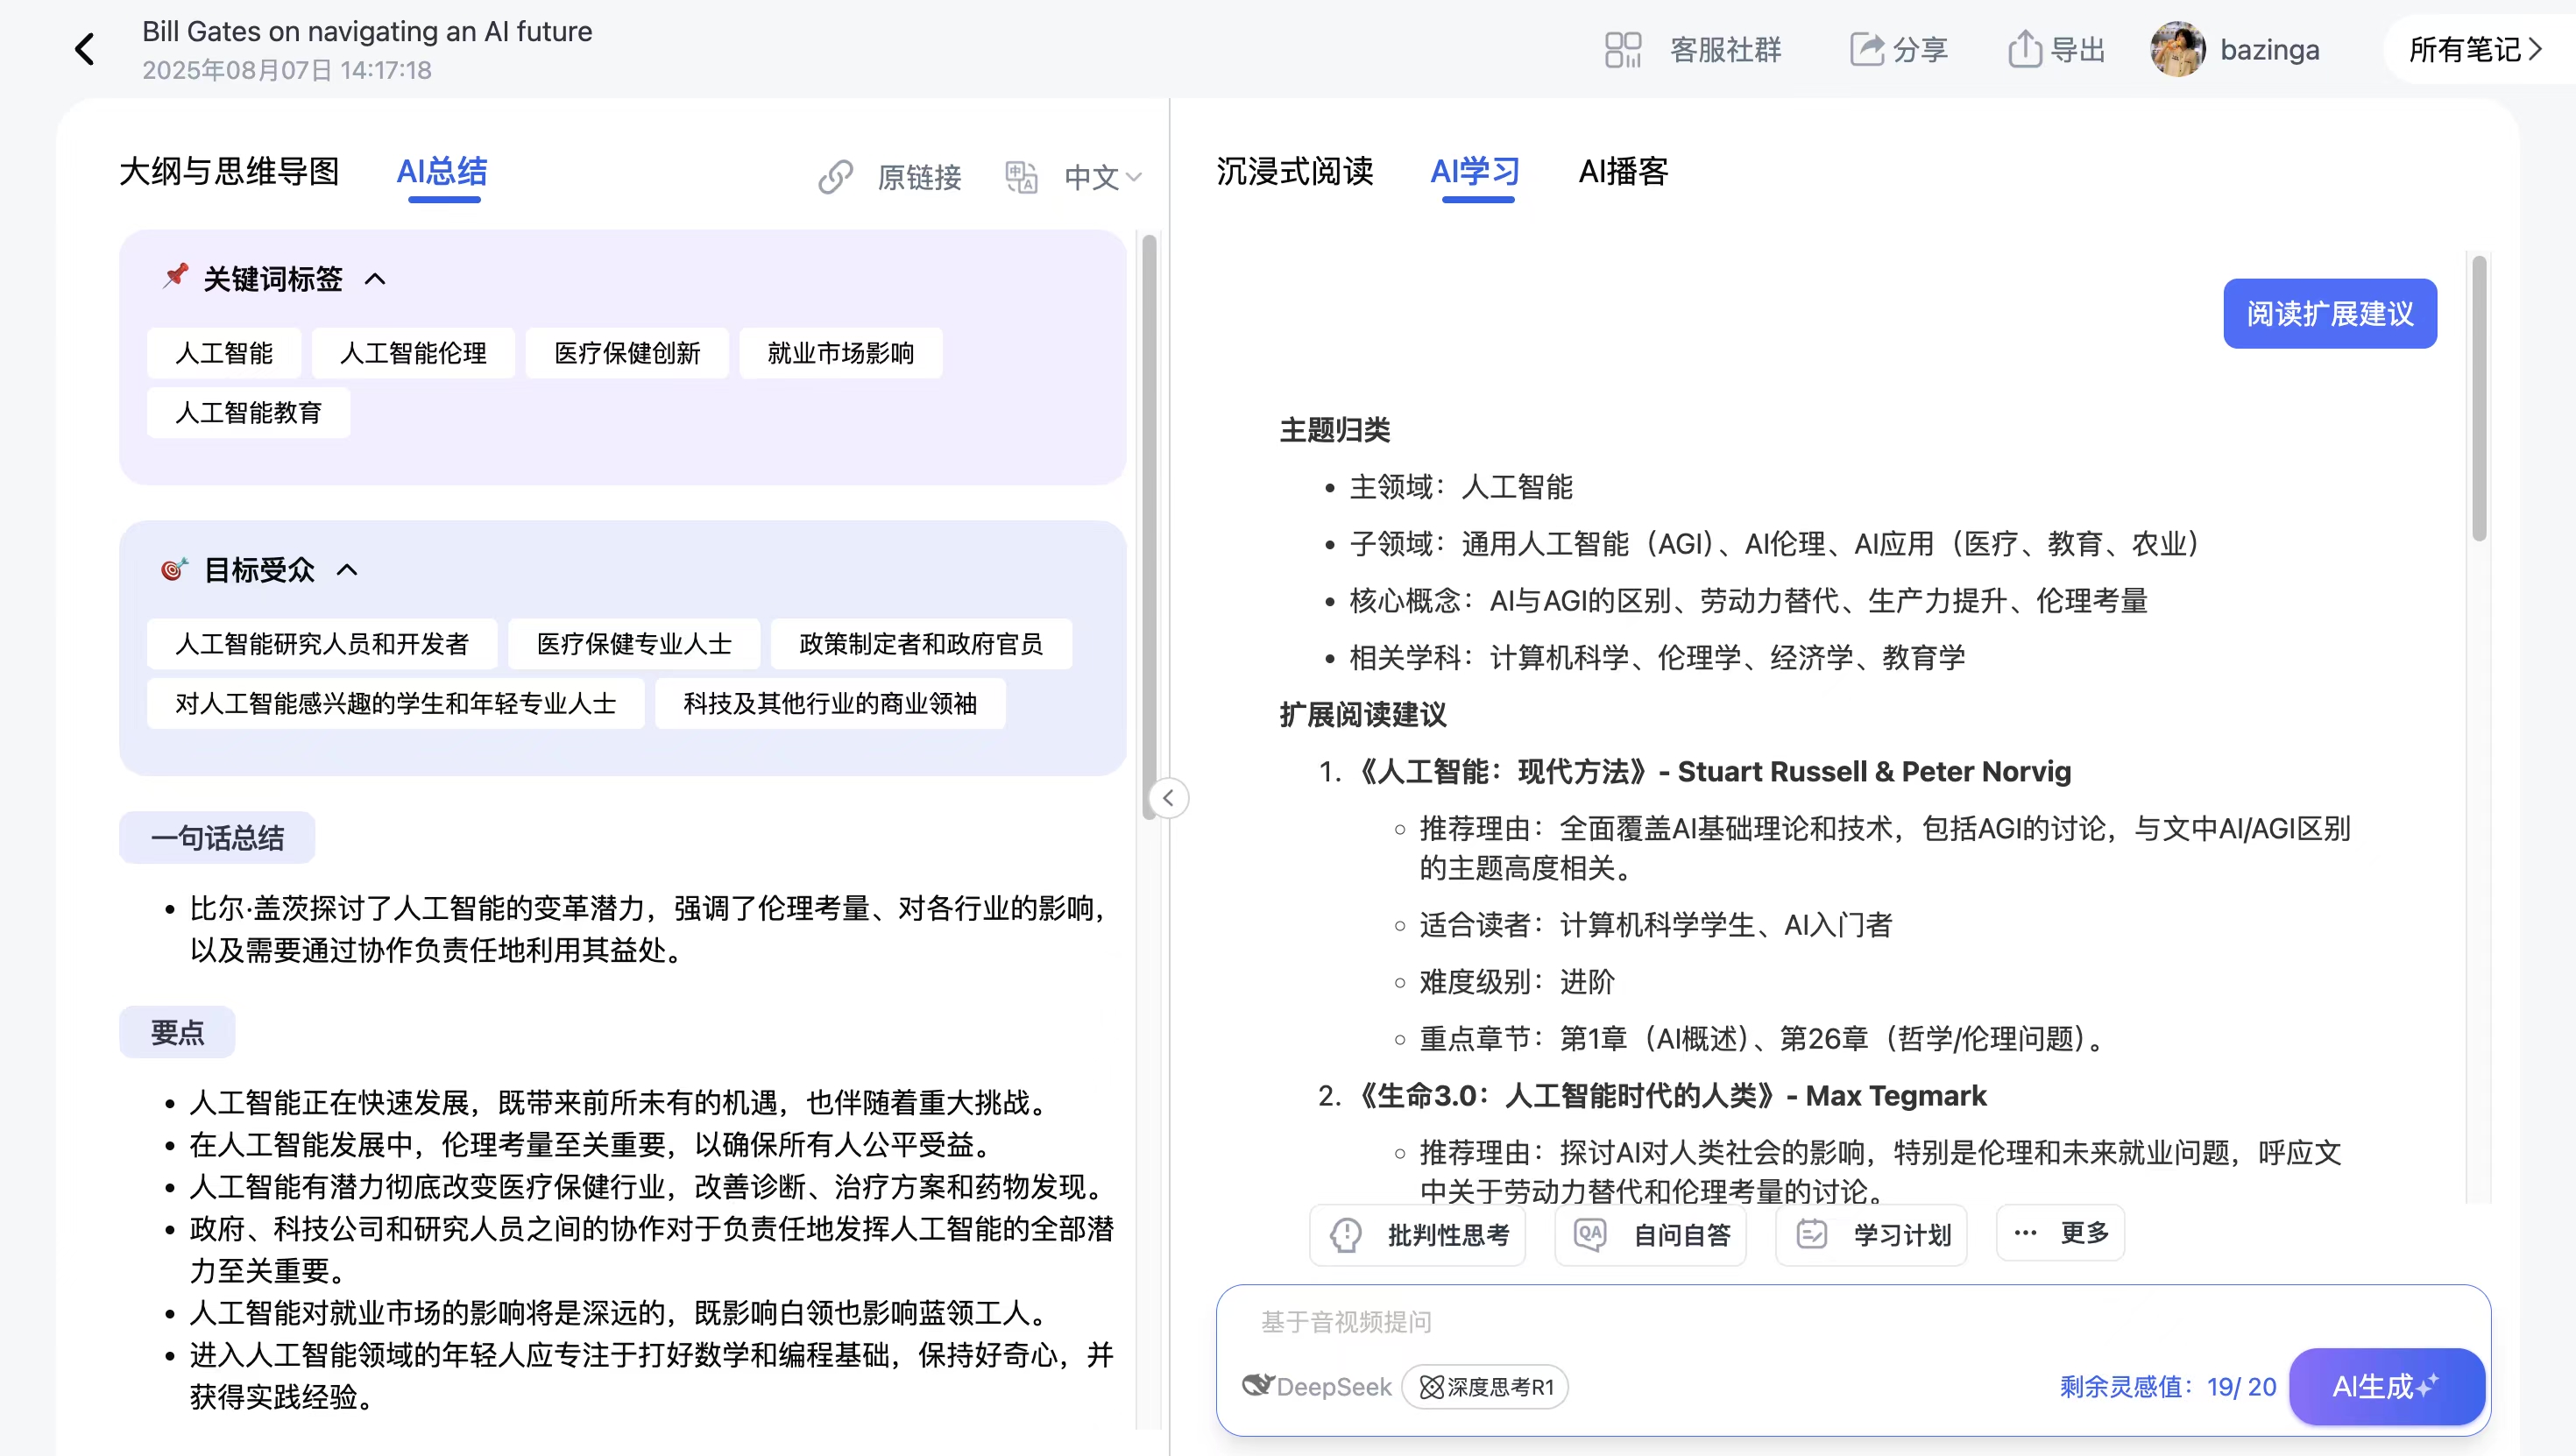Click 对人工智能感兴趣的学生和年轻专业人士 tag
Image resolution: width=2576 pixels, height=1456 pixels.
tap(395, 703)
